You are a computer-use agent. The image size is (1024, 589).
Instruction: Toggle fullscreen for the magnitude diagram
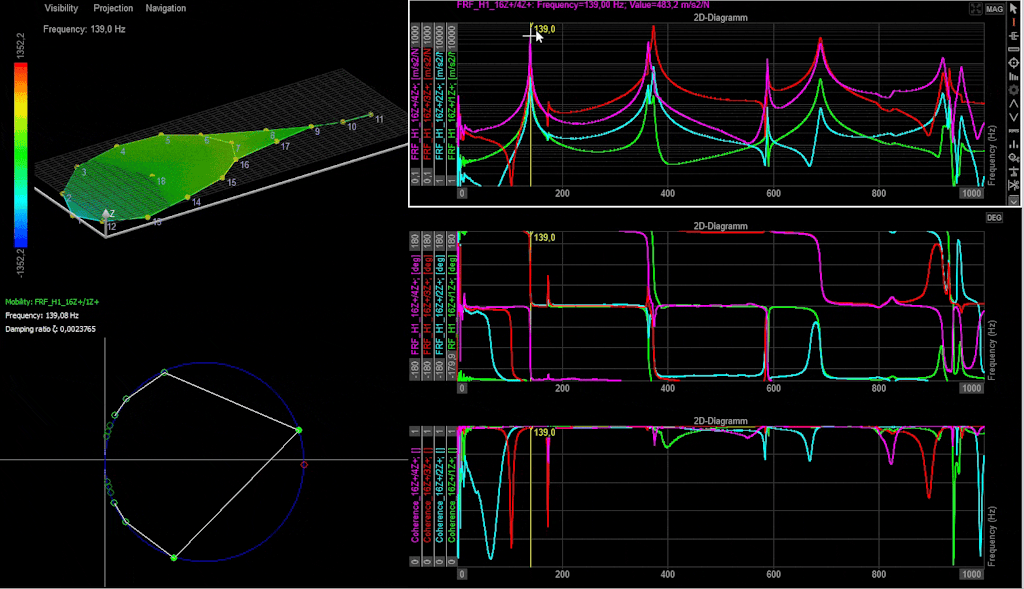(976, 8)
